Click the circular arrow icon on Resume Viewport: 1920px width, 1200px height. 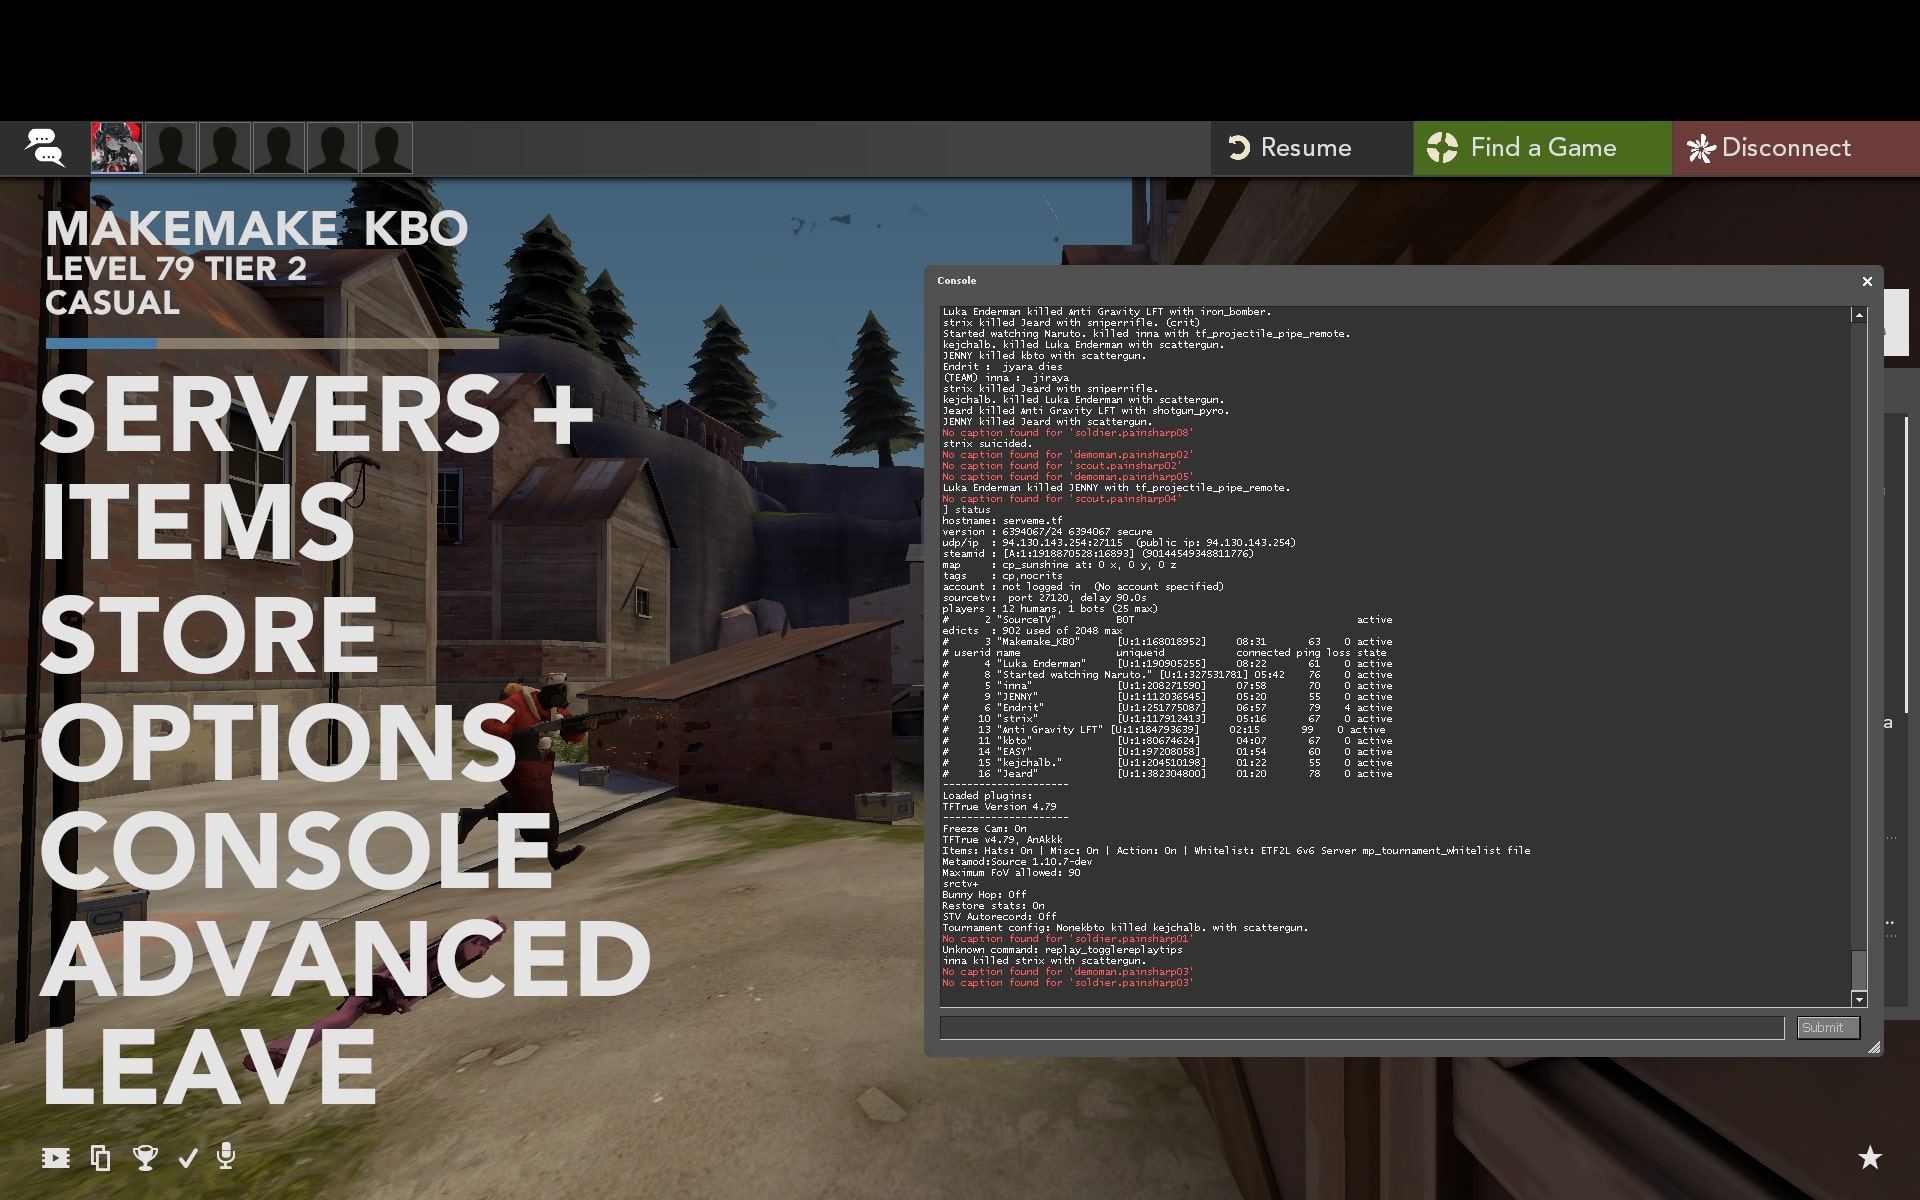point(1239,148)
